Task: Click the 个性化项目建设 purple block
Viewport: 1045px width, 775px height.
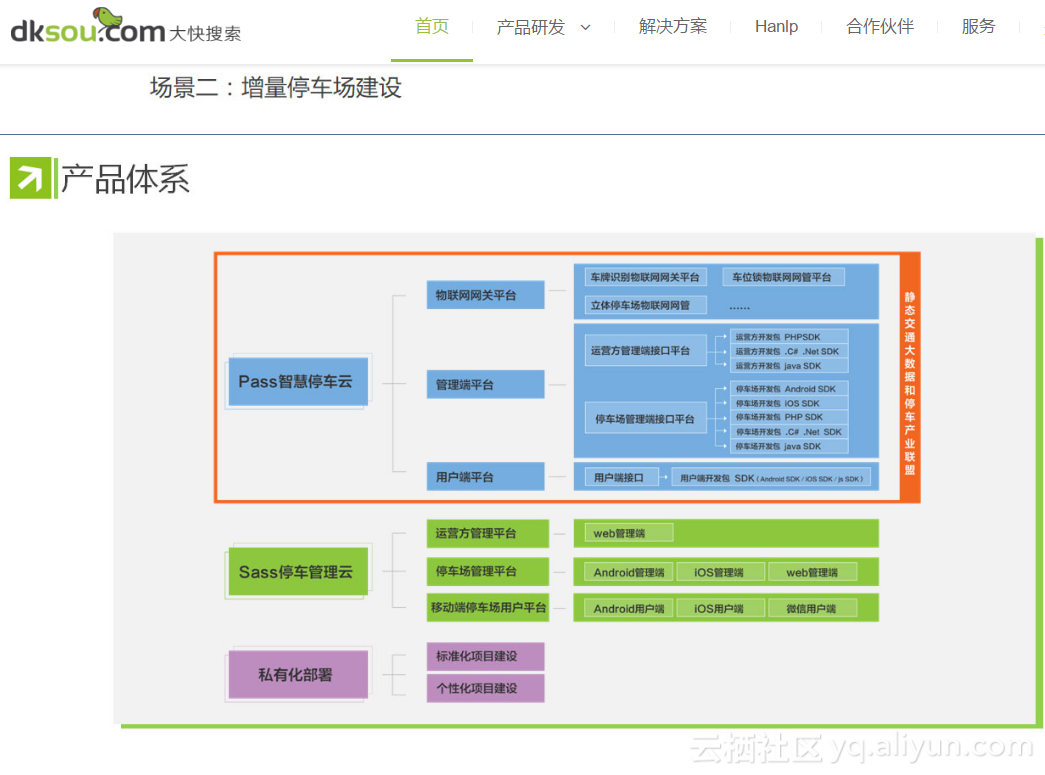Action: (485, 688)
